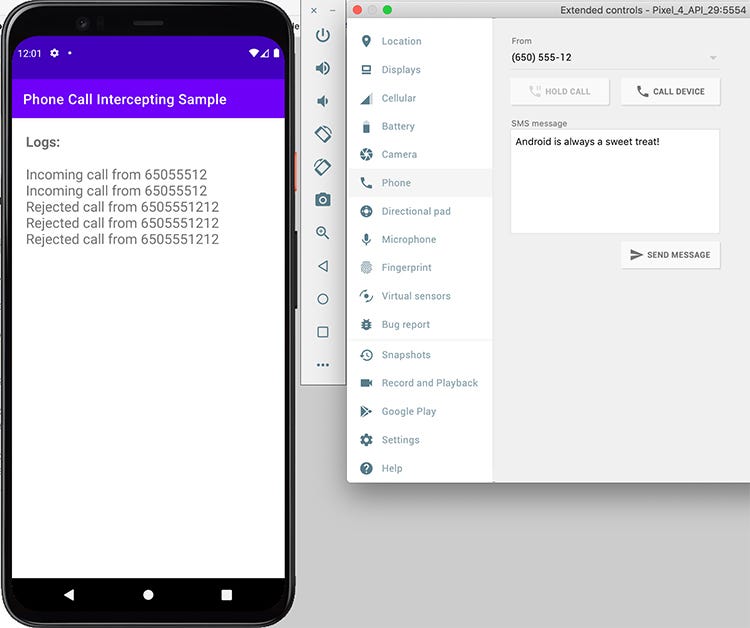750x628 pixels.
Task: Click the red close button of Extended controls
Action: (357, 10)
